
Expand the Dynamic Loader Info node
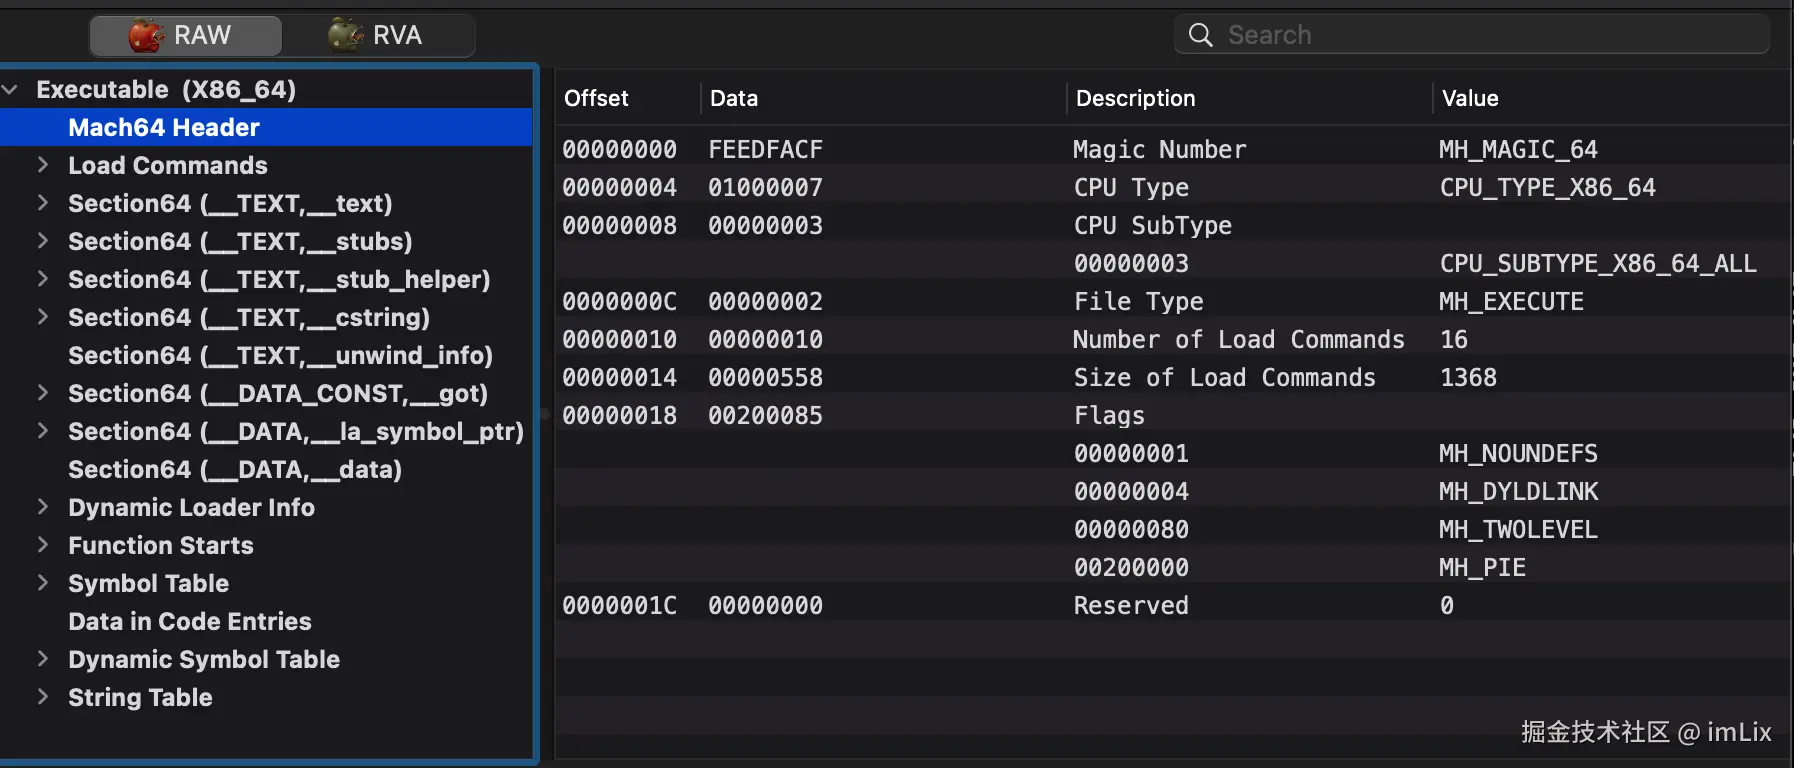[x=43, y=507]
